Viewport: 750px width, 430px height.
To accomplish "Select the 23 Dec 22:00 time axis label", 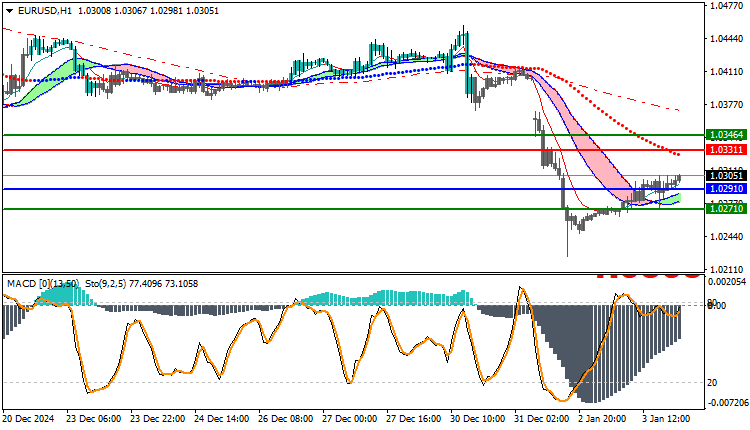I will (x=157, y=419).
